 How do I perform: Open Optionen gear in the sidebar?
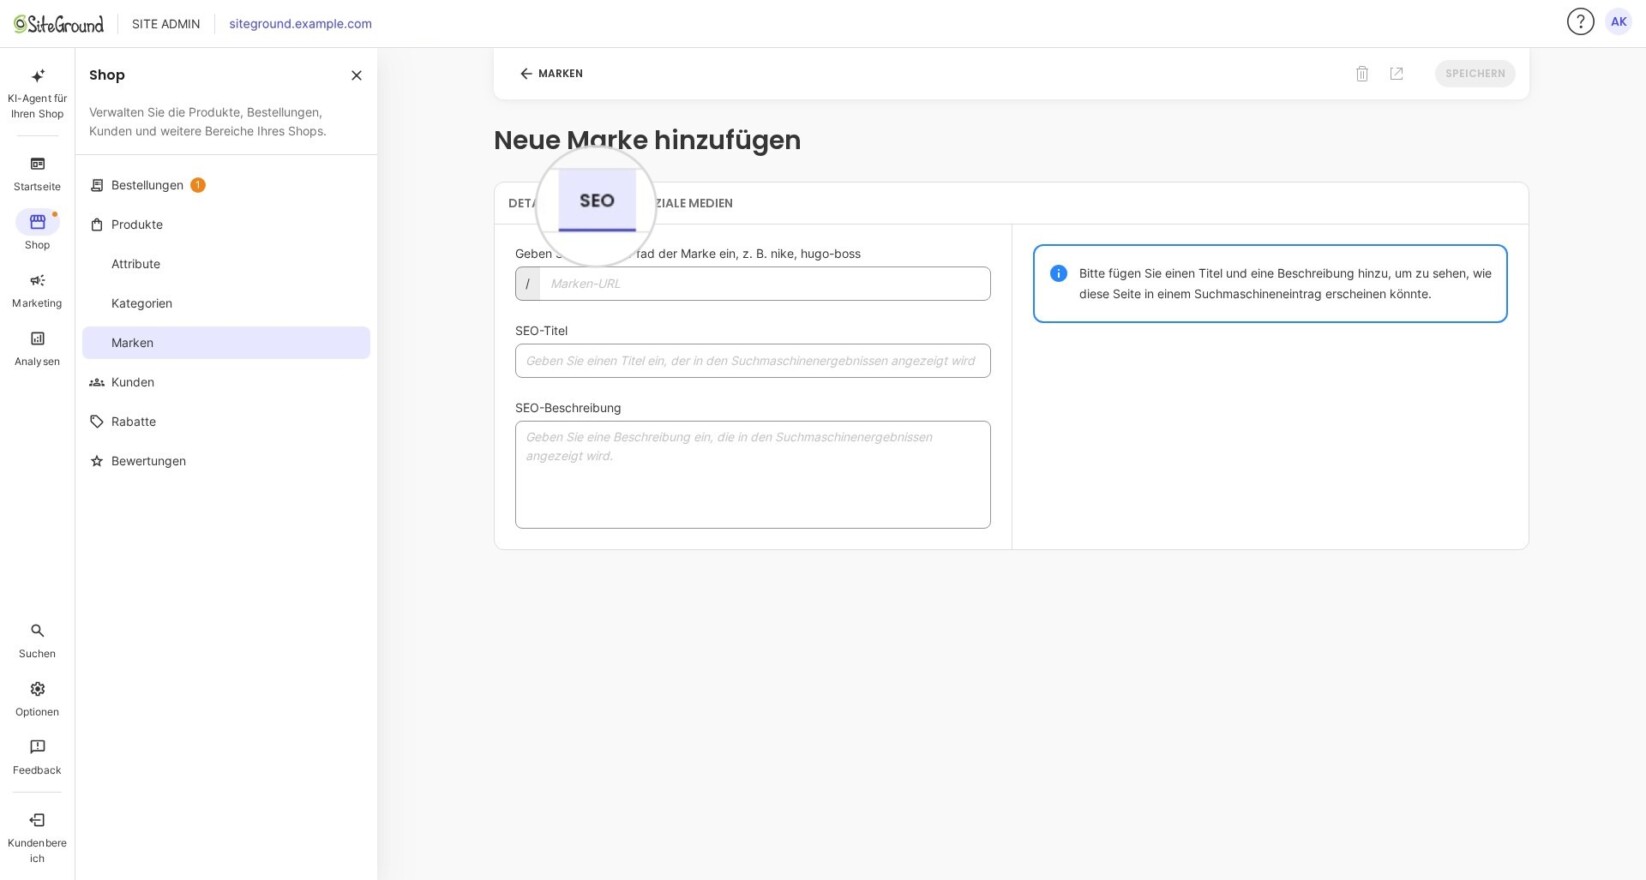(37, 689)
